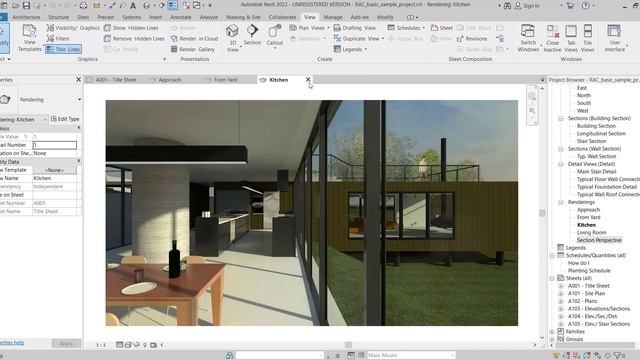The image size is (640, 360).
Task: Toggle Thin Lines display
Action: 63,49
